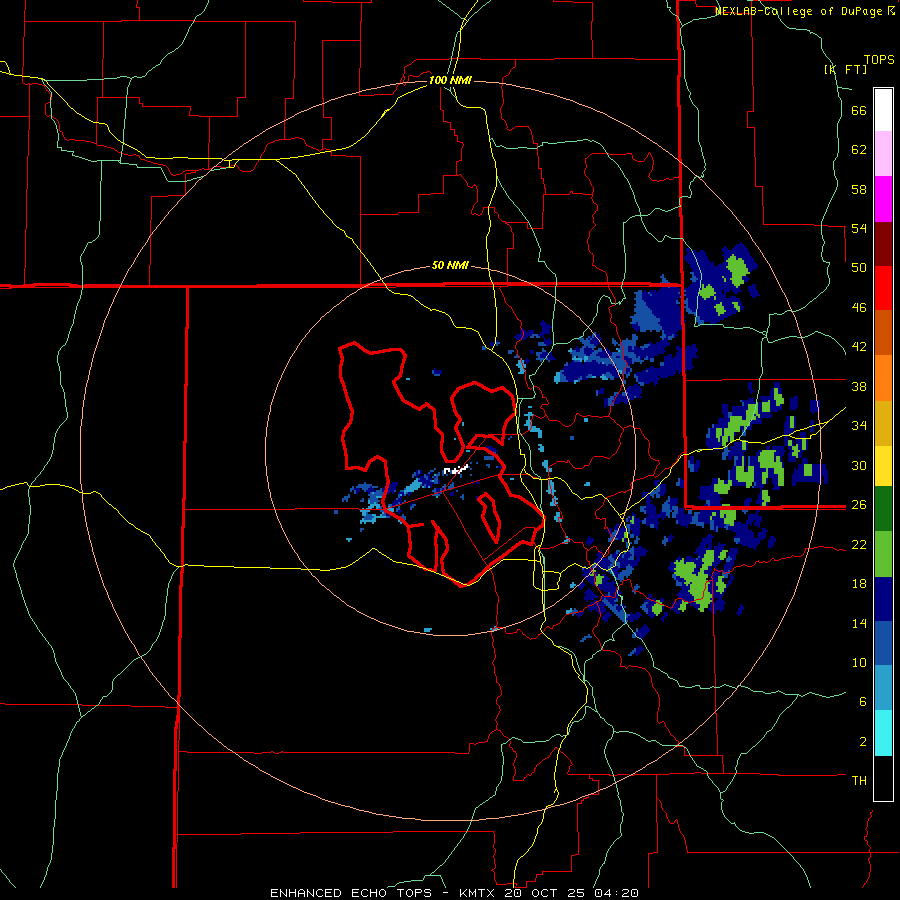Click the "[K FT]" units label
The image size is (900, 900).
click(x=845, y=69)
